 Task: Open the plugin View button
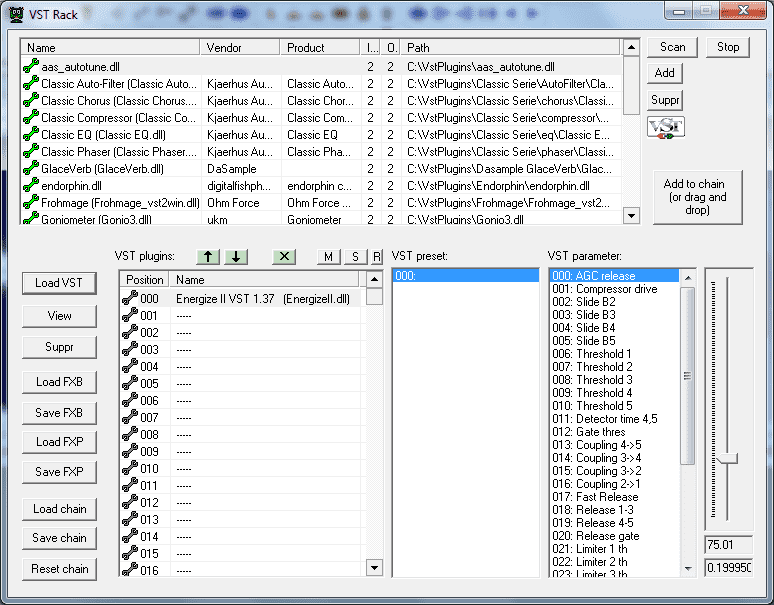[59, 316]
